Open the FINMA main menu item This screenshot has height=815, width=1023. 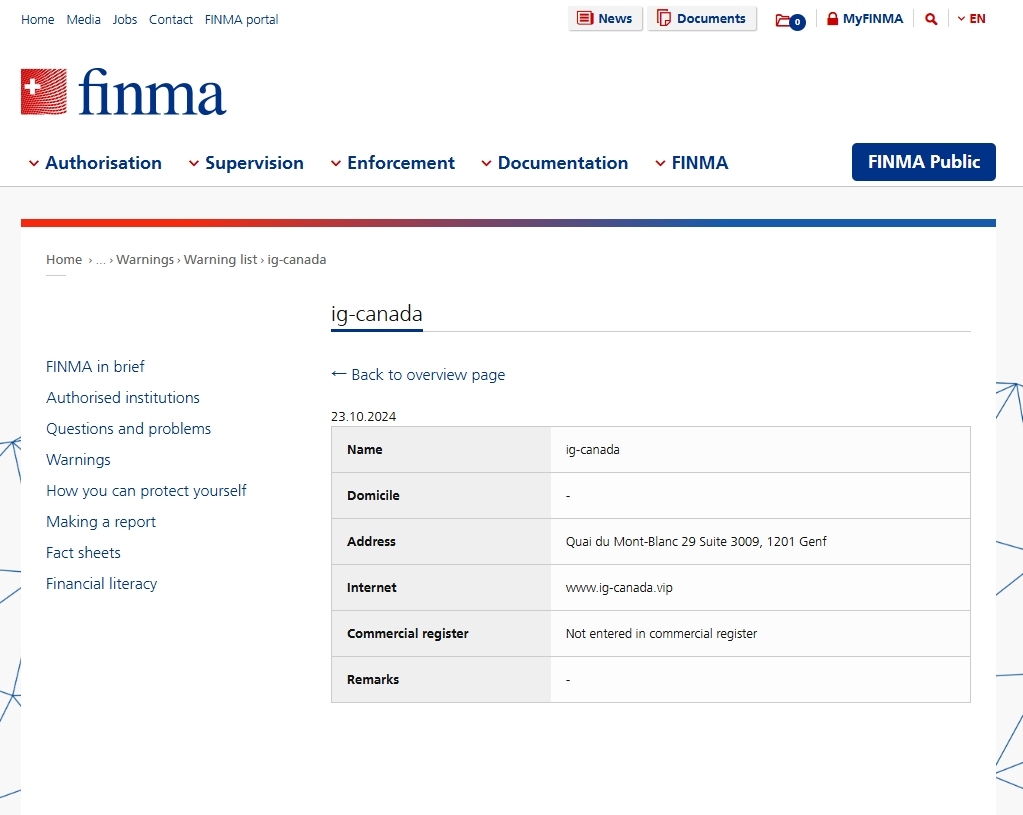tap(691, 163)
